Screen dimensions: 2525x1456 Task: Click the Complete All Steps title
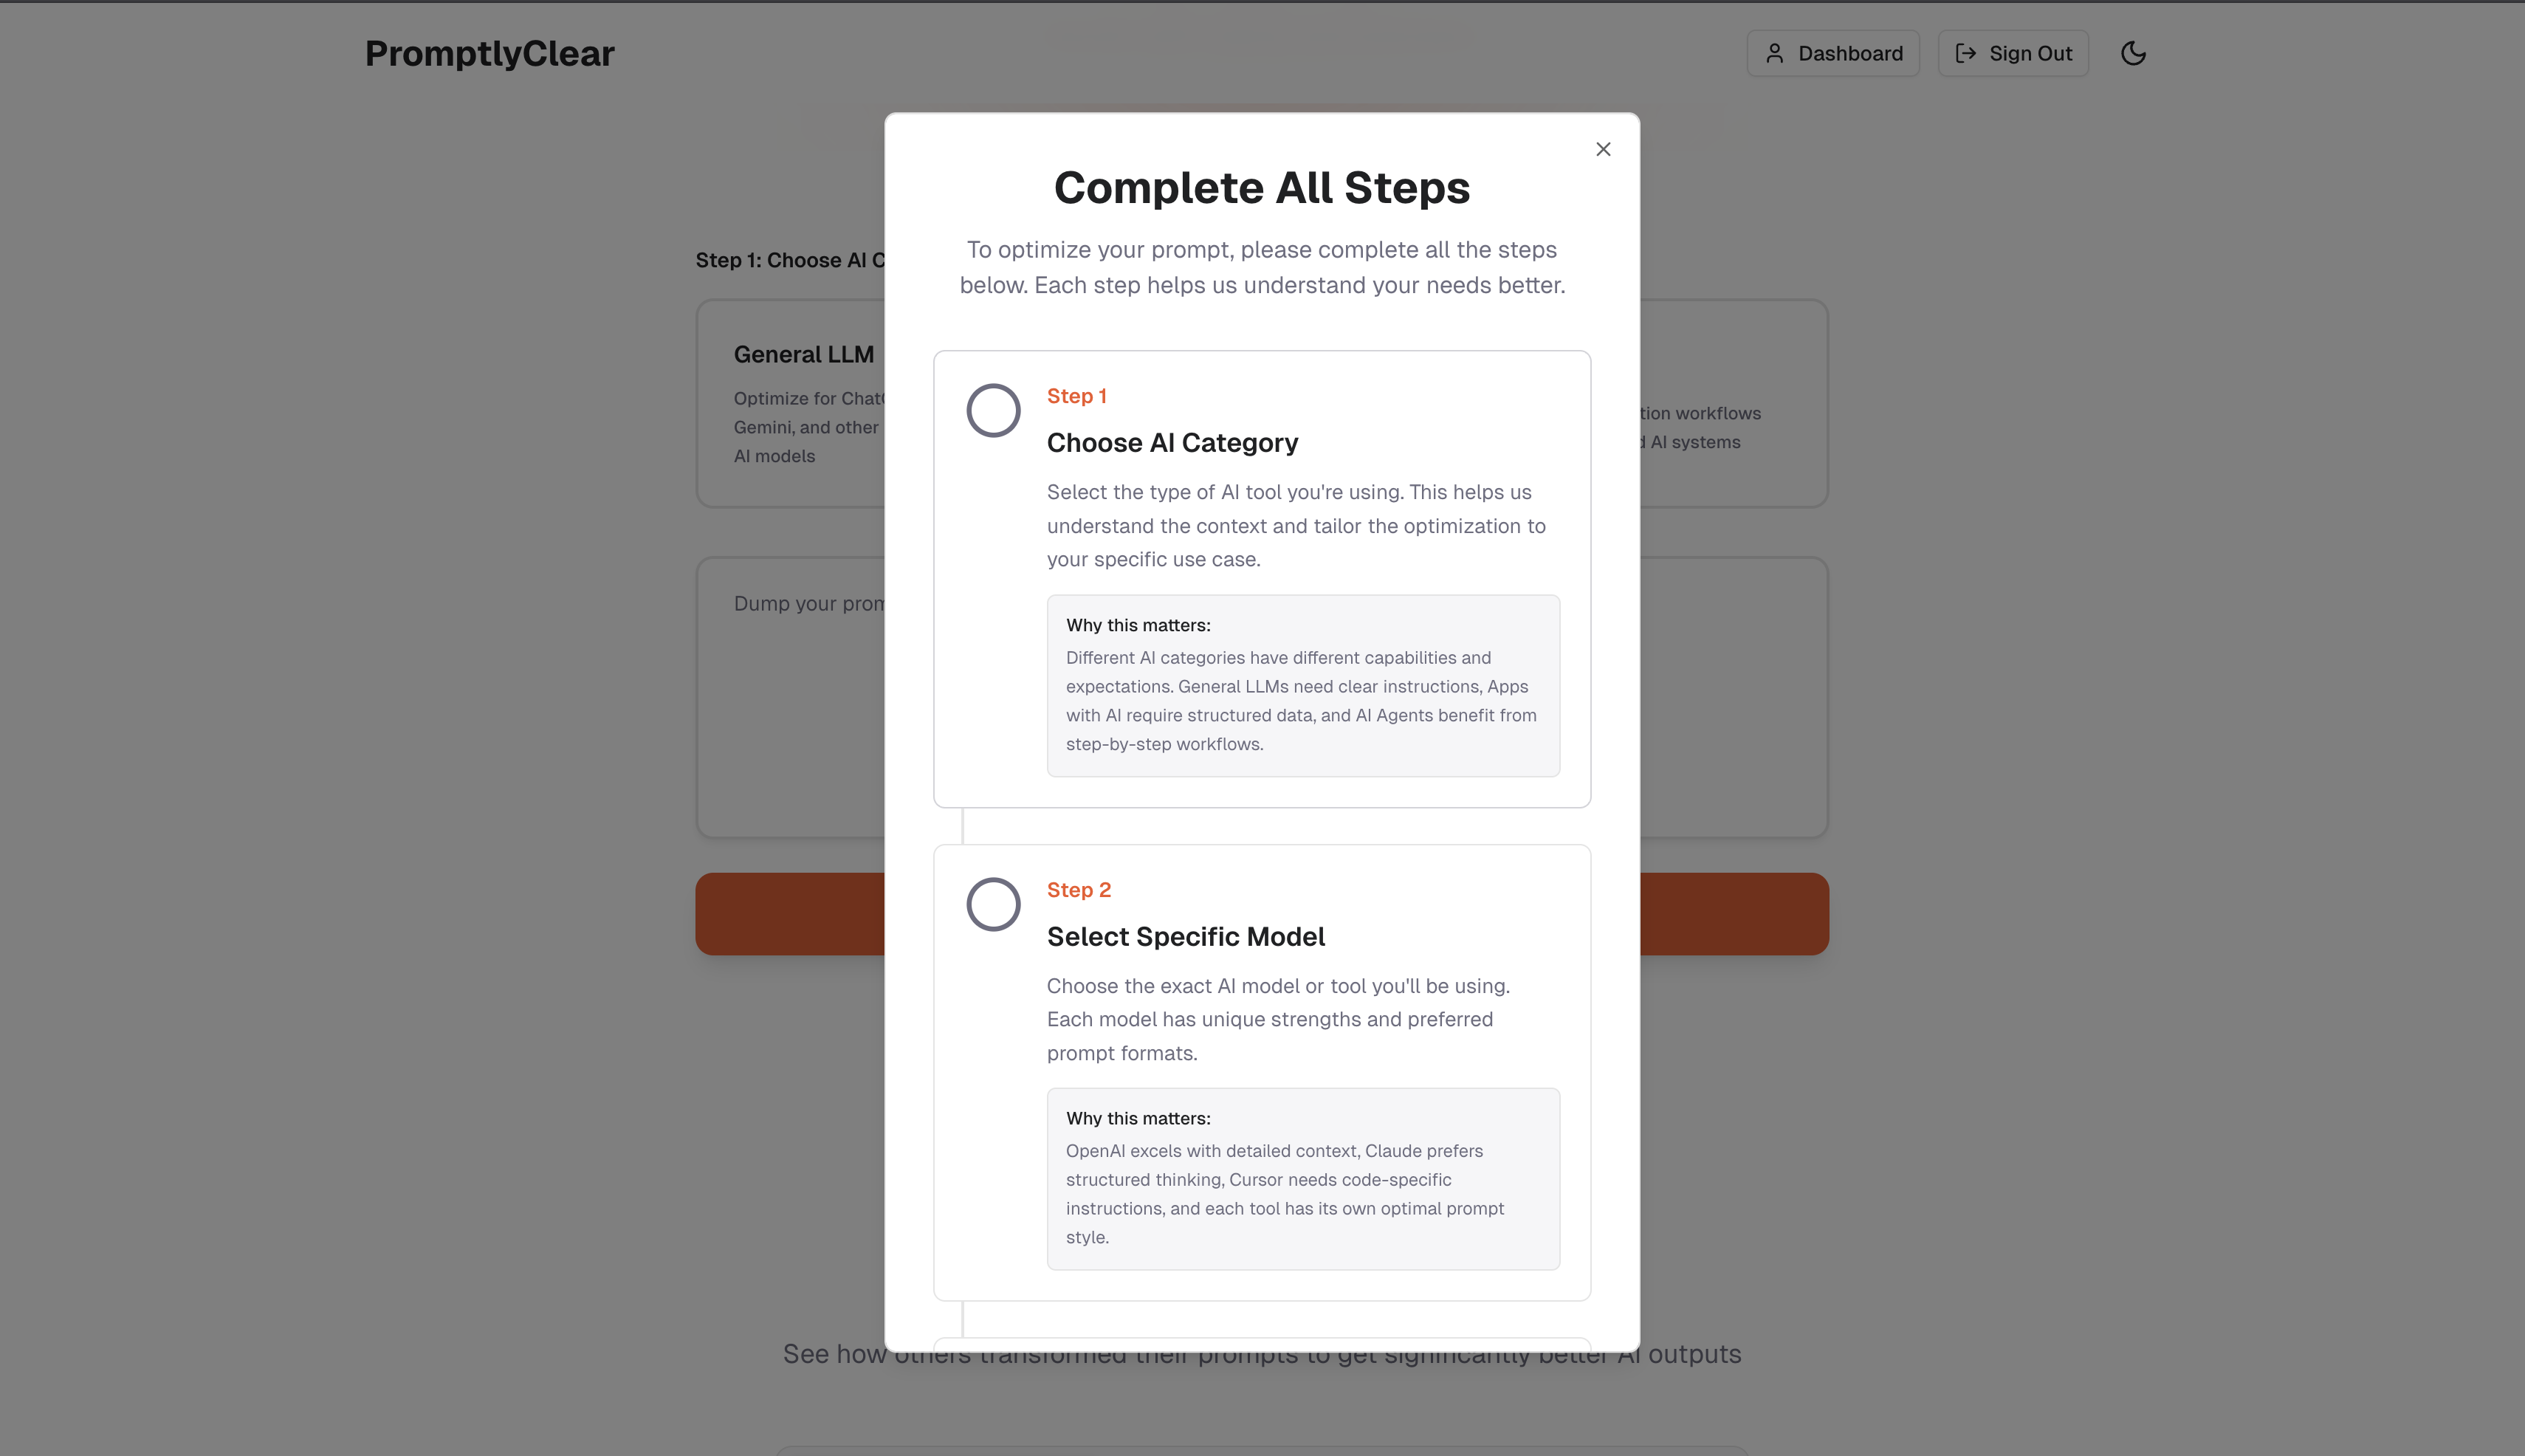coord(1261,188)
